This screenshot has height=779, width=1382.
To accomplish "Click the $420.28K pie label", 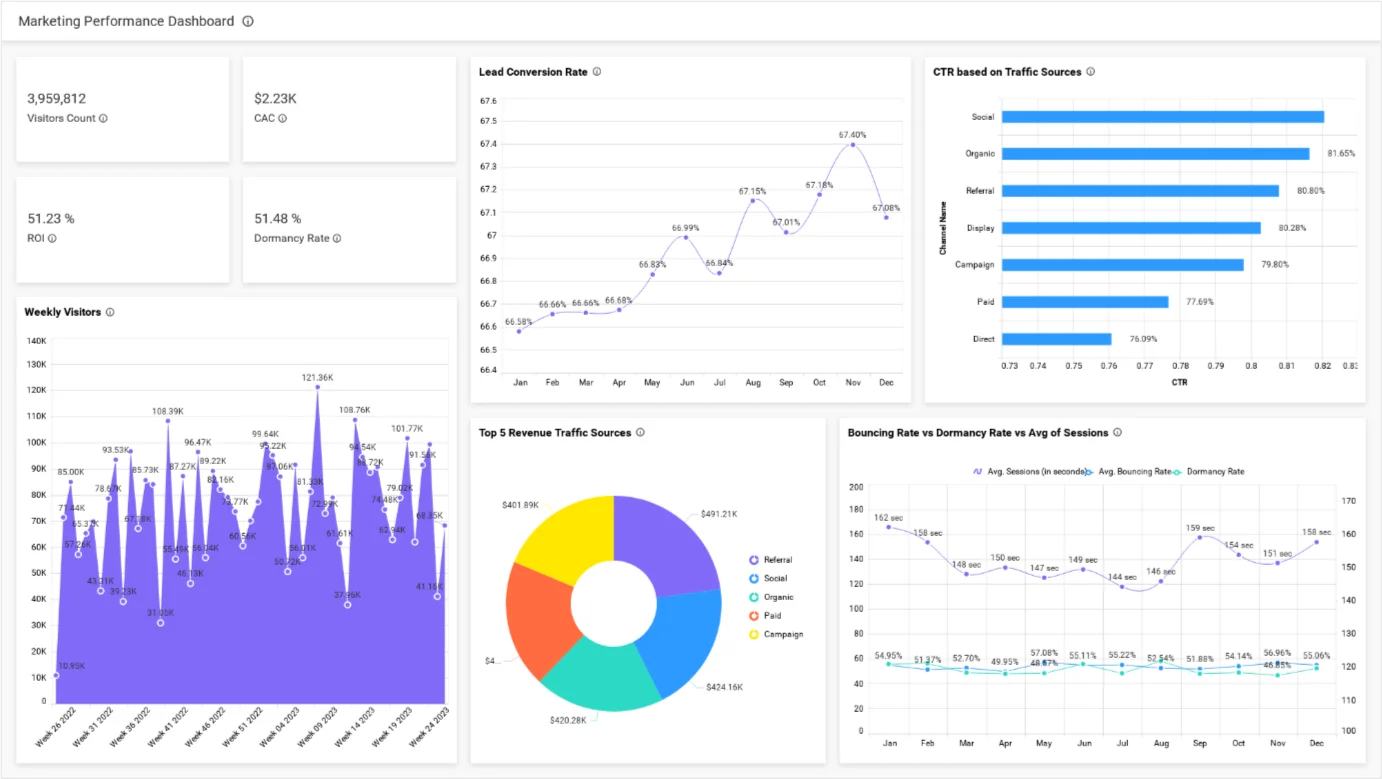I will click(x=569, y=720).
